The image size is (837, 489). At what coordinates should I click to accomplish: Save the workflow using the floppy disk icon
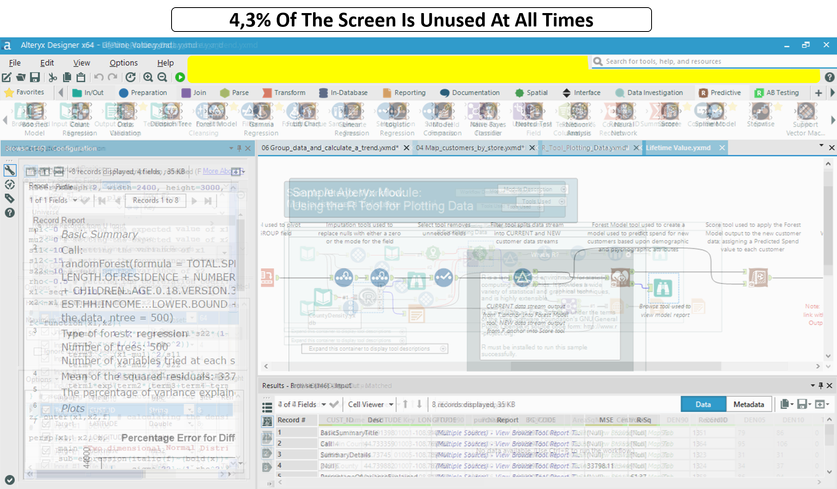35,77
